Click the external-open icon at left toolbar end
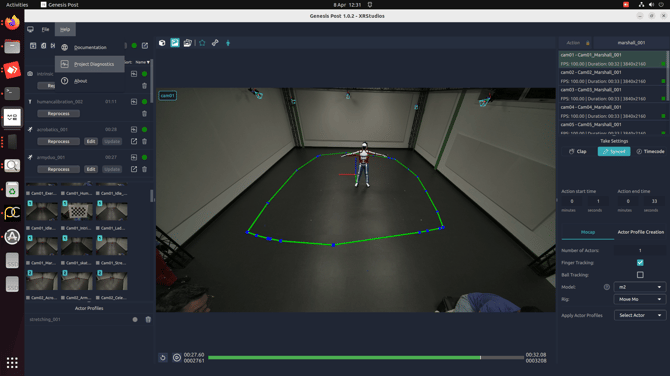Screen dimensions: 670x376 click(x=145, y=45)
